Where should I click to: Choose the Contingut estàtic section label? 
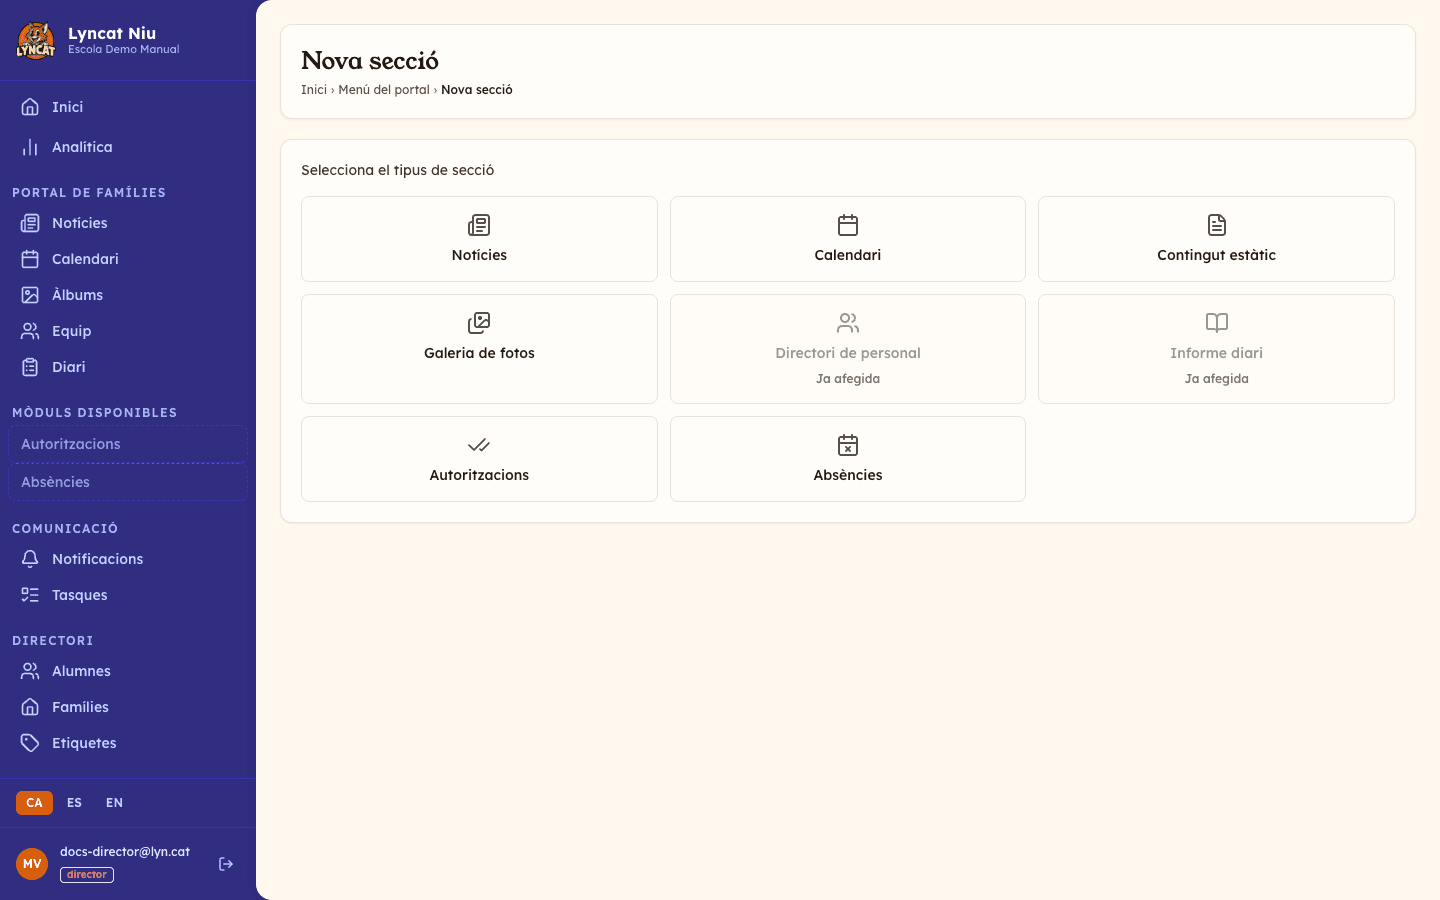pos(1217,255)
